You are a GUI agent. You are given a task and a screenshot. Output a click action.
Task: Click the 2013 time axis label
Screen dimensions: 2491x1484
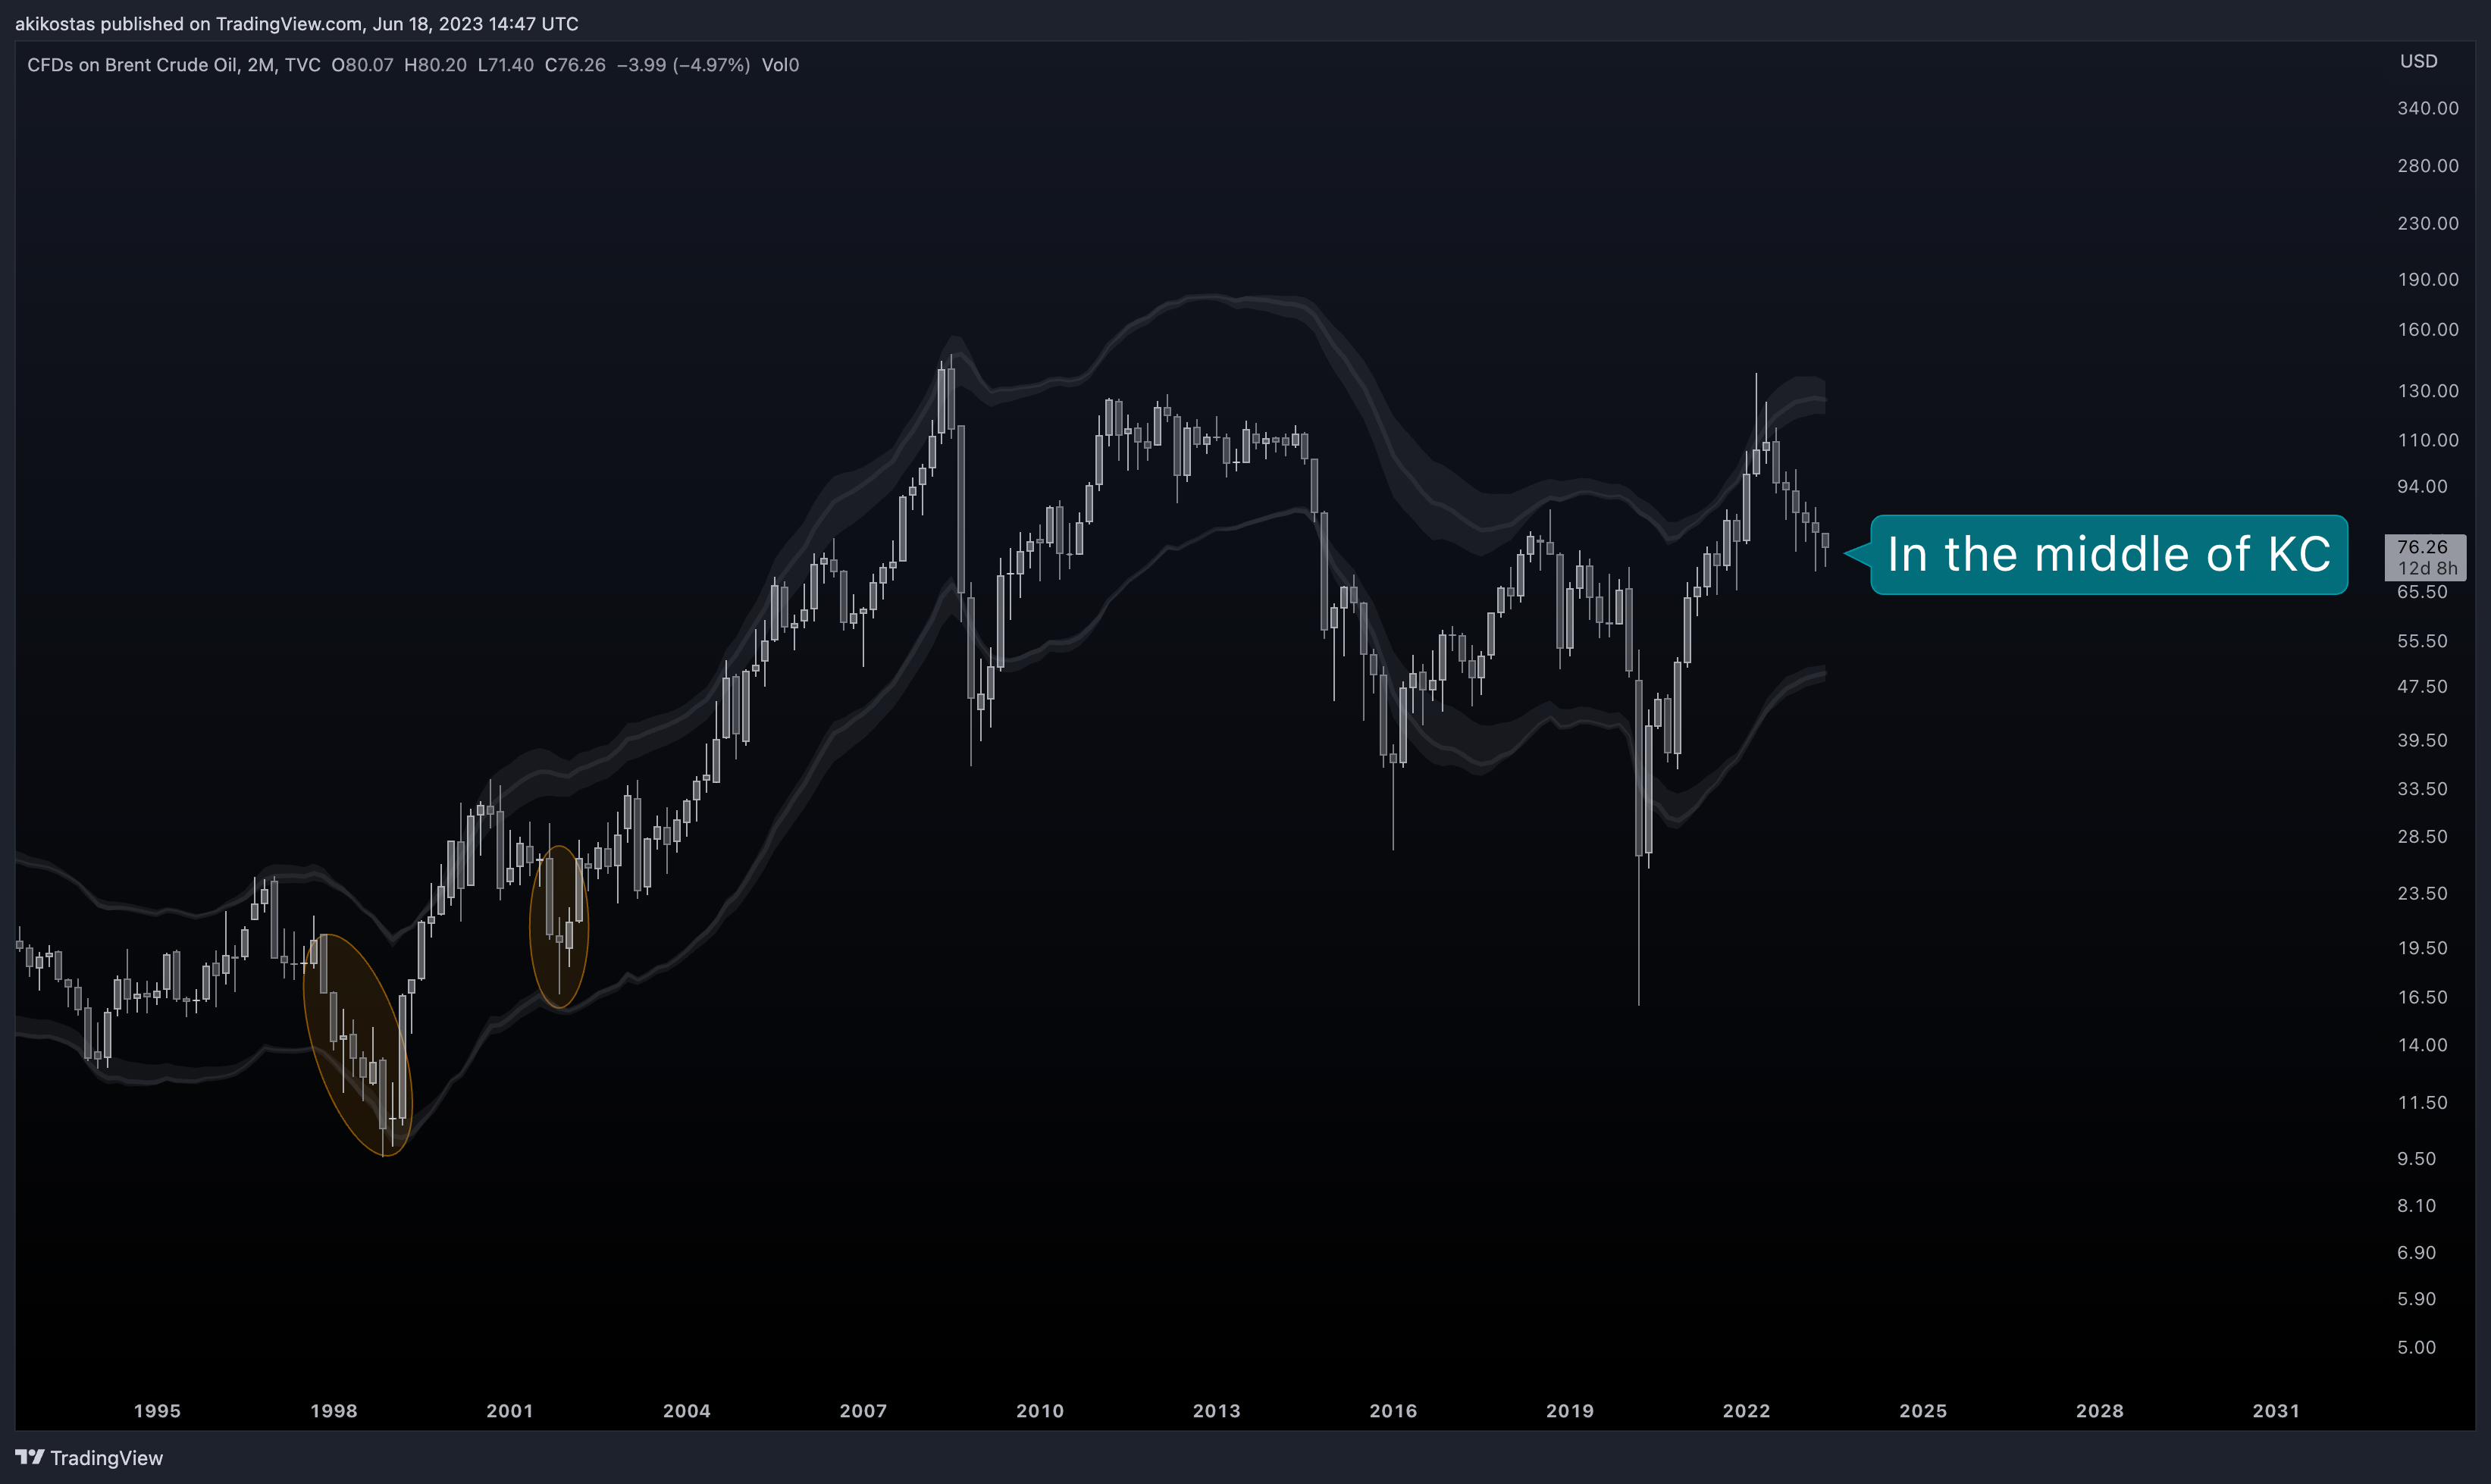(1217, 1411)
